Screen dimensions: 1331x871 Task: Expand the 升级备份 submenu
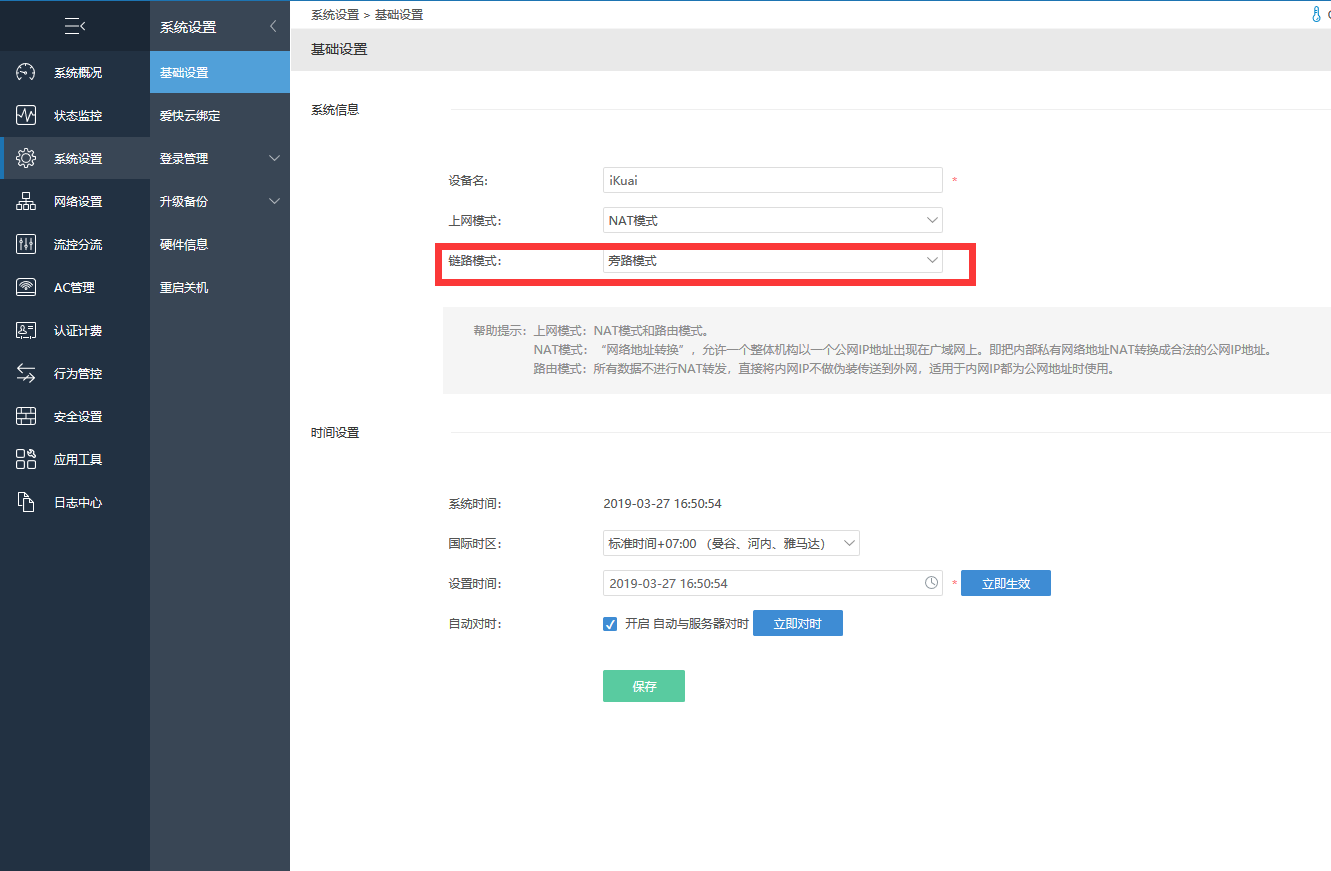pos(219,201)
